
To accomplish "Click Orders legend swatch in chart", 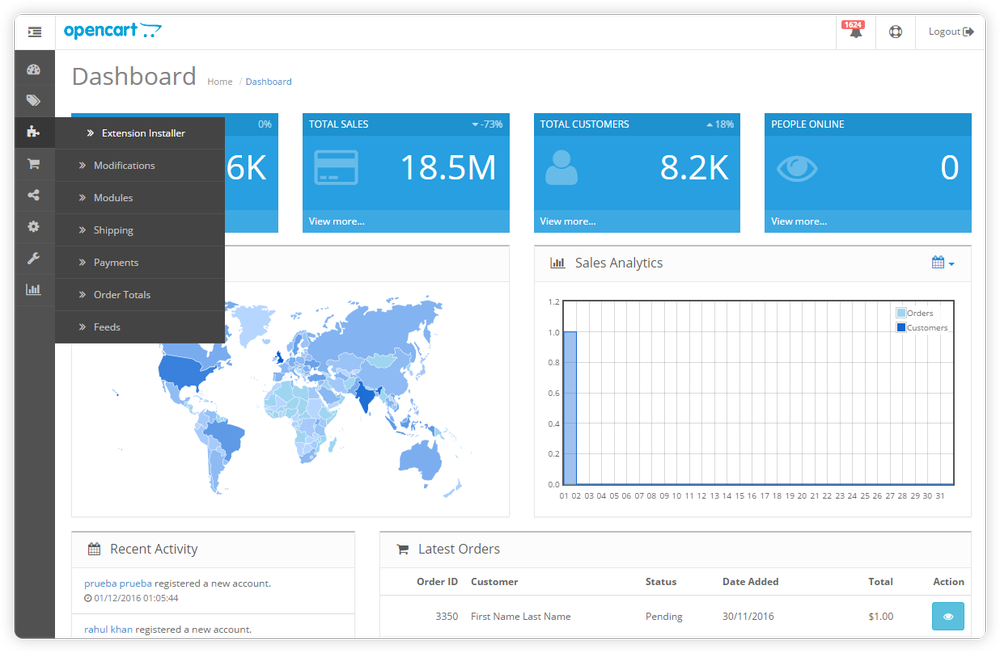I will pyautogui.click(x=901, y=312).
